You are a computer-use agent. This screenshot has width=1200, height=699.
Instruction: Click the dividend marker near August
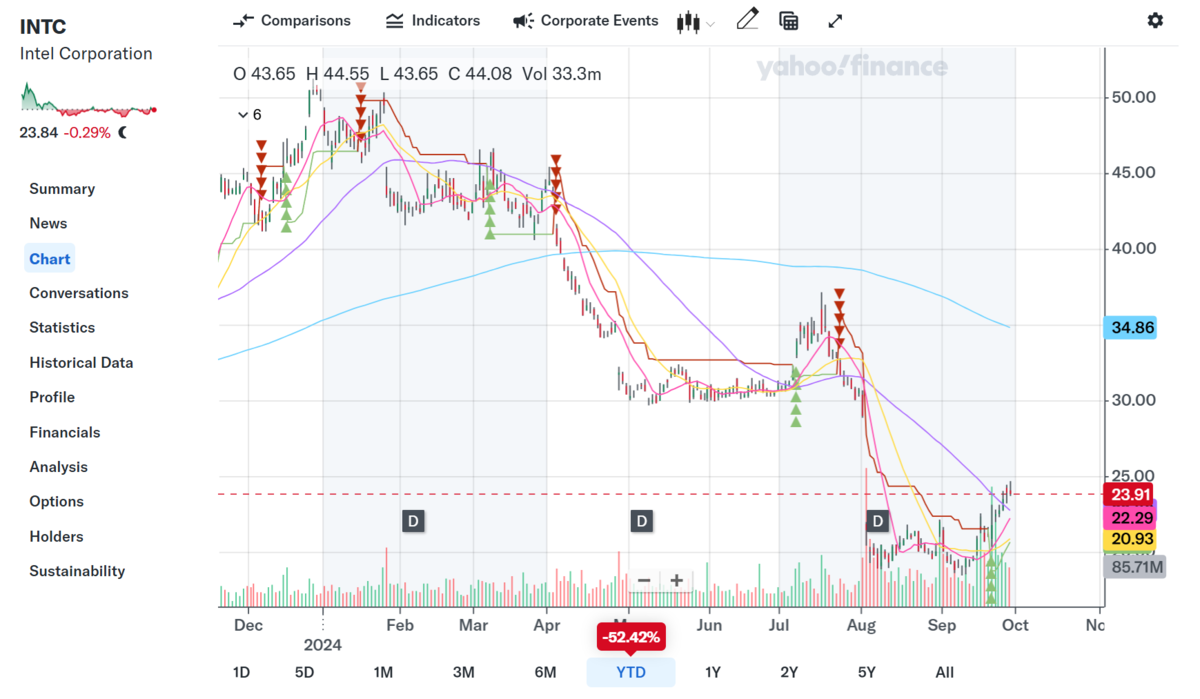(877, 521)
